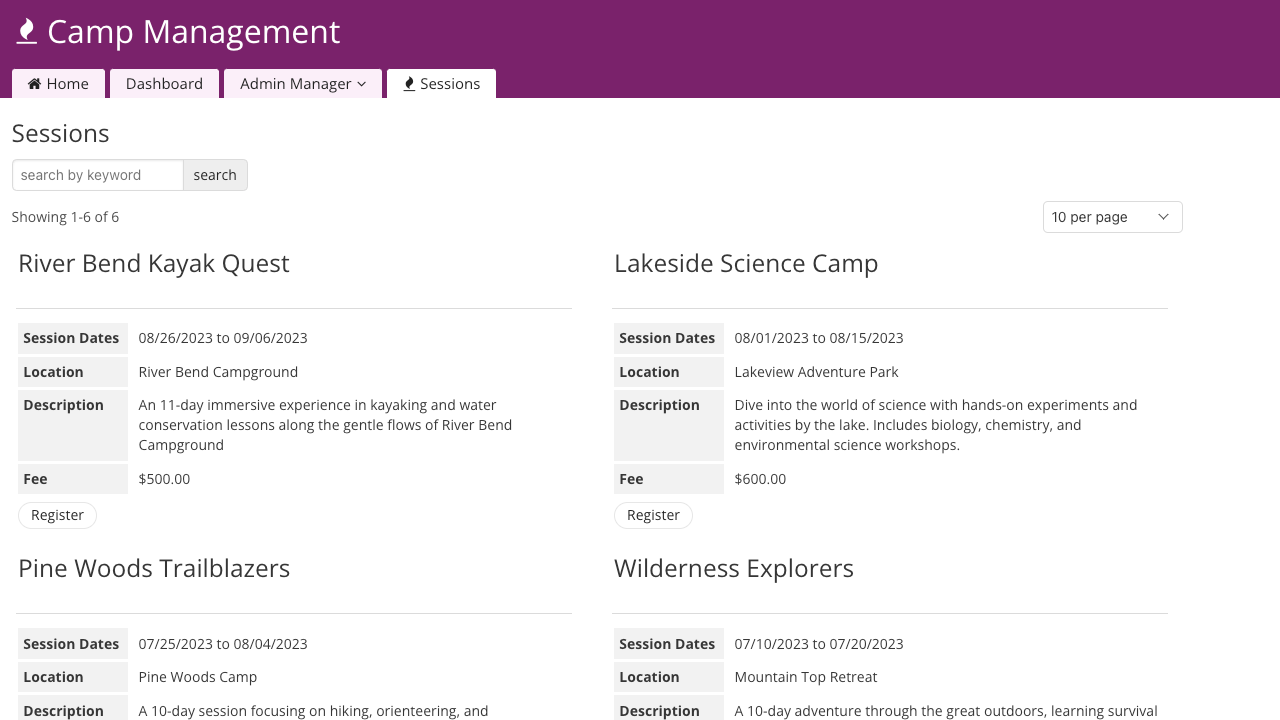This screenshot has height=720, width=1280.
Task: Switch to the Sessions tab label
Action: pos(450,84)
